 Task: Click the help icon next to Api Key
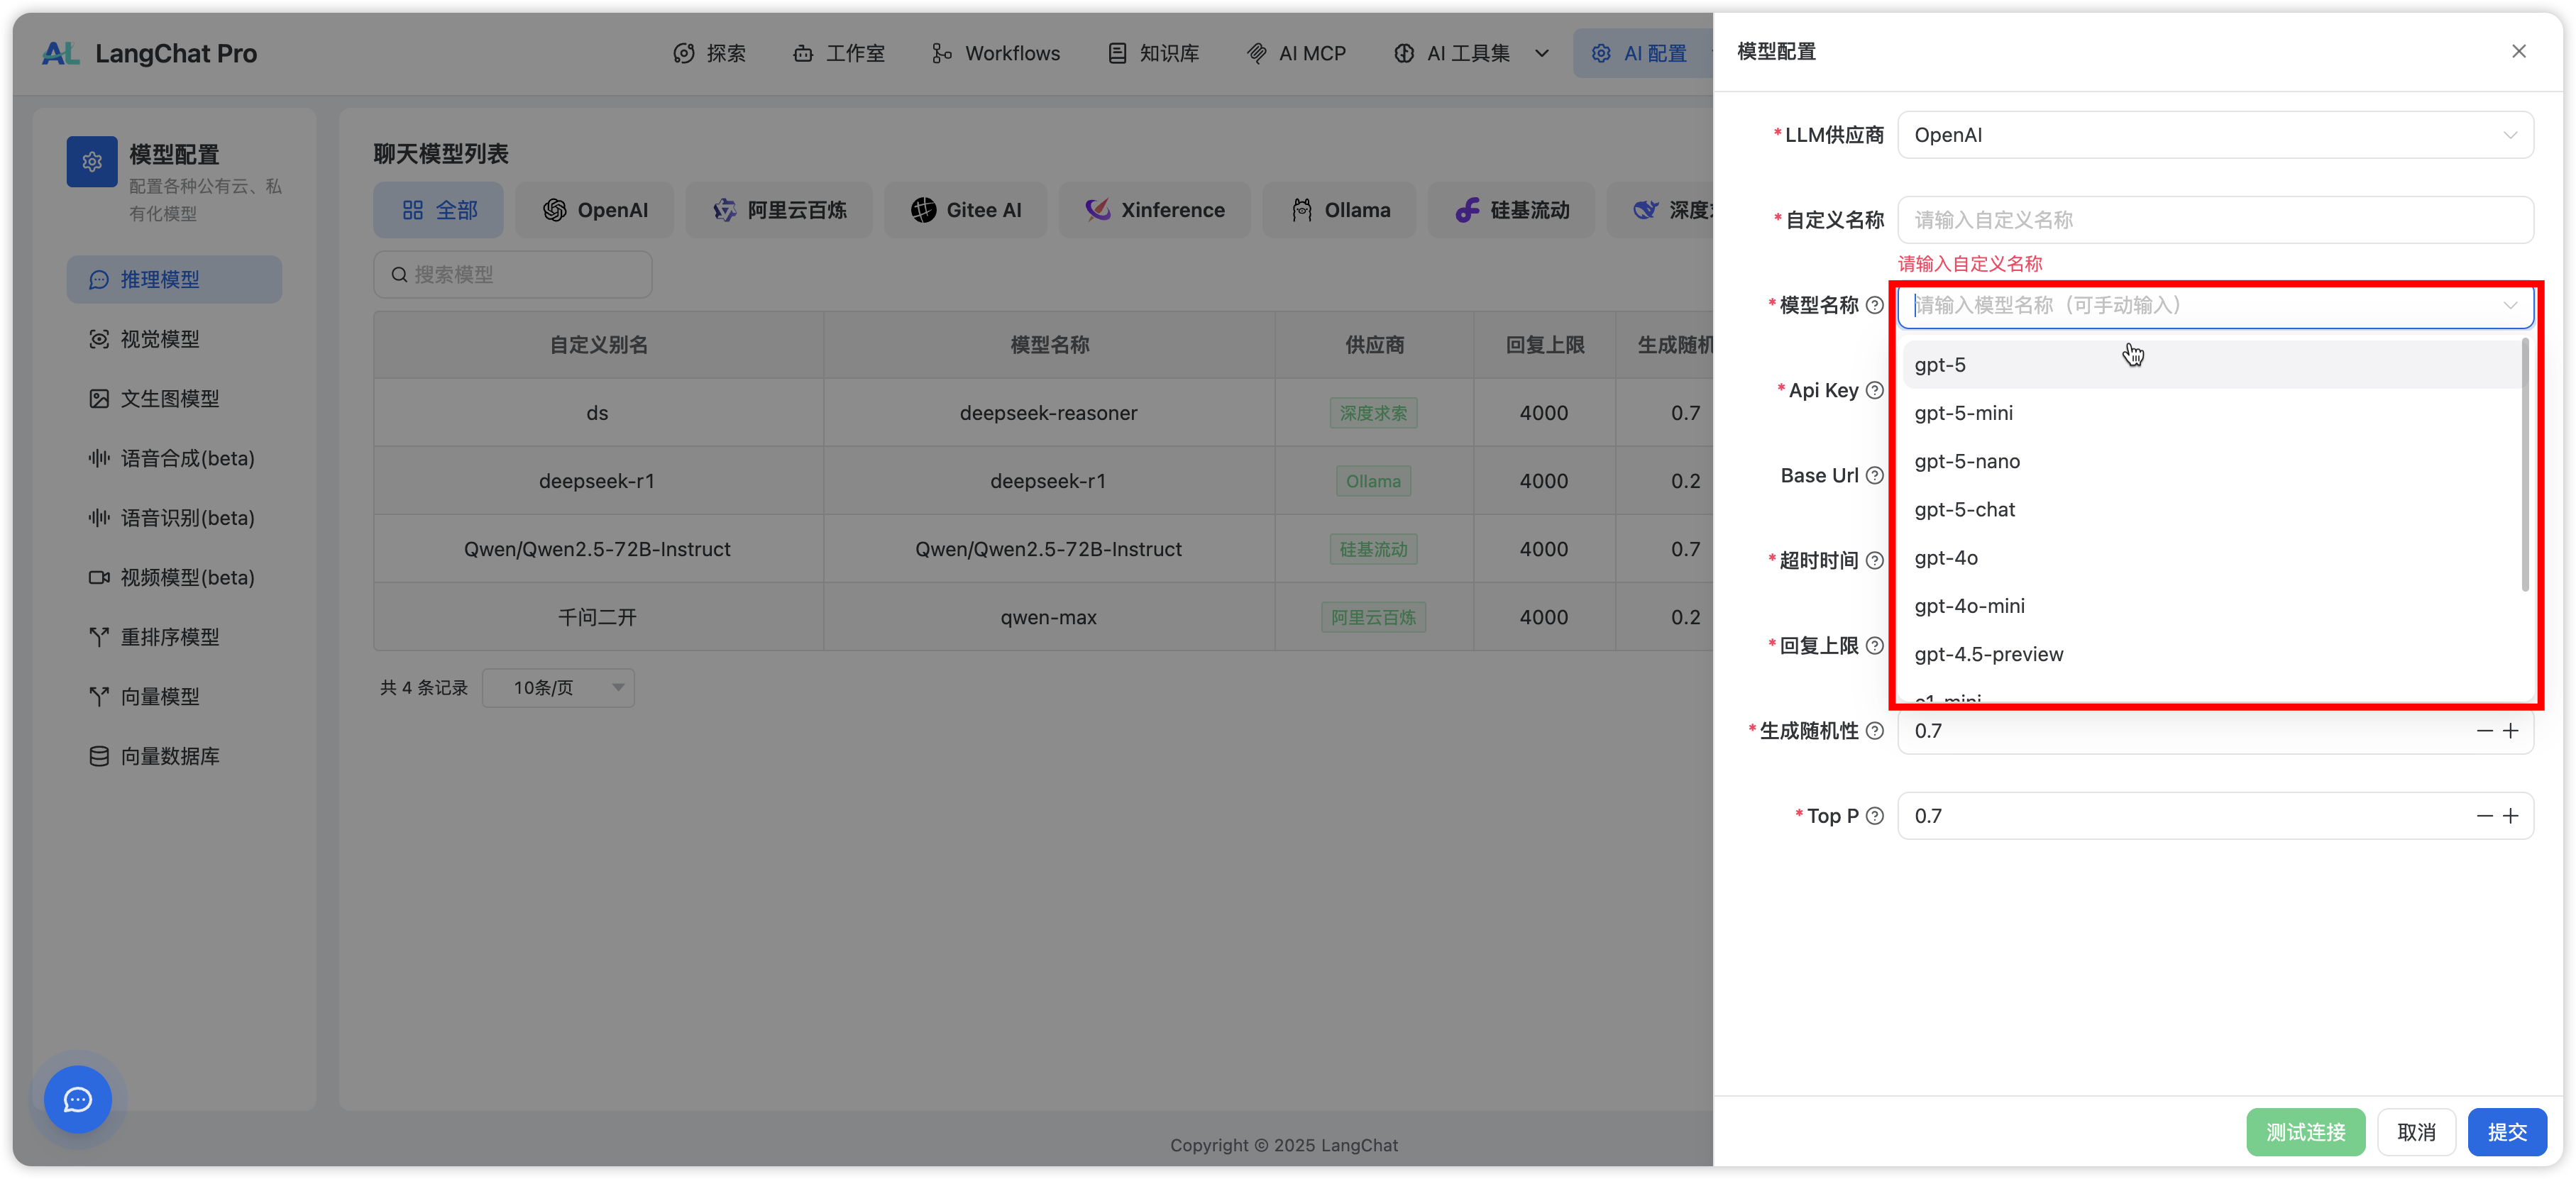point(1875,390)
